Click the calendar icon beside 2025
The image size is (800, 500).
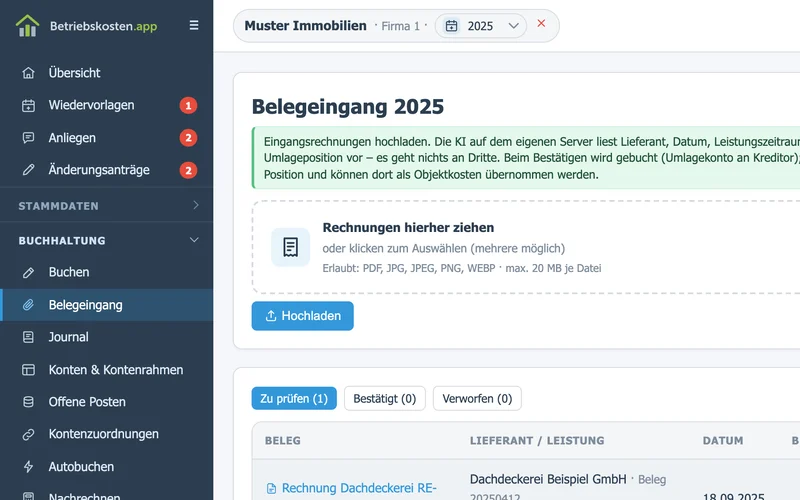click(x=452, y=26)
